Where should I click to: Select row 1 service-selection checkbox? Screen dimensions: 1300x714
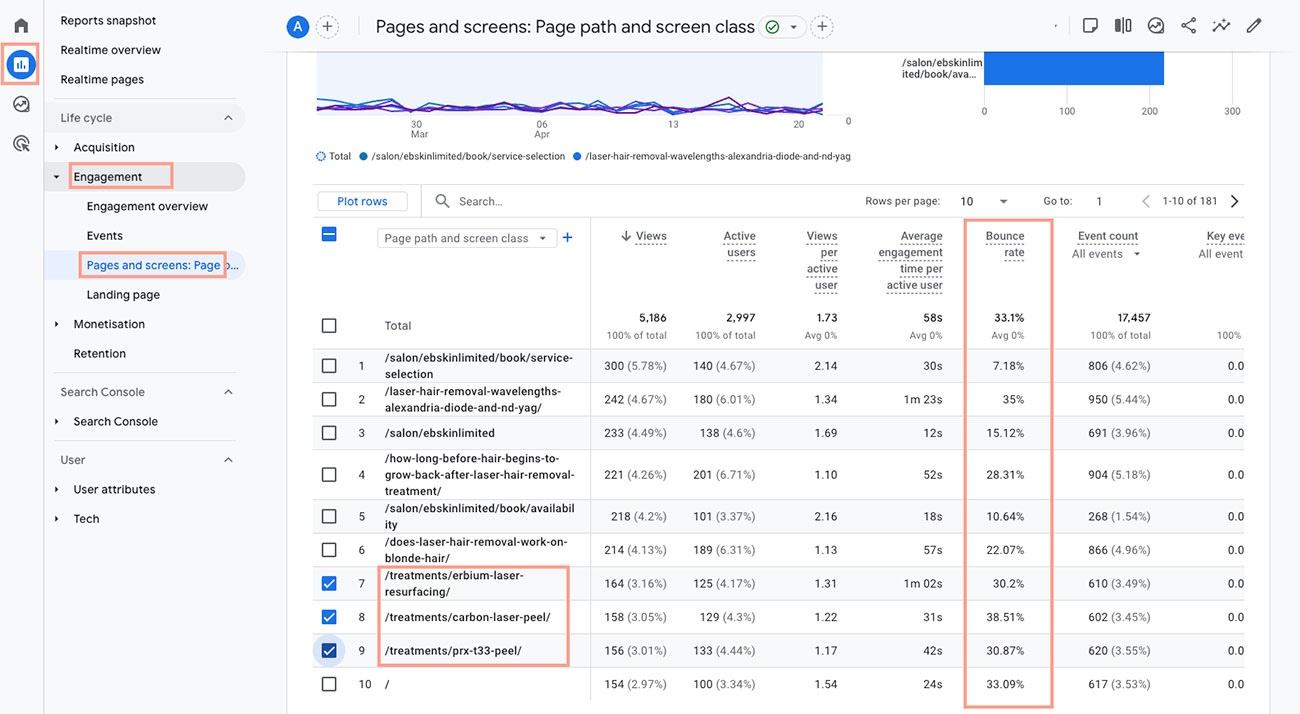coord(329,366)
